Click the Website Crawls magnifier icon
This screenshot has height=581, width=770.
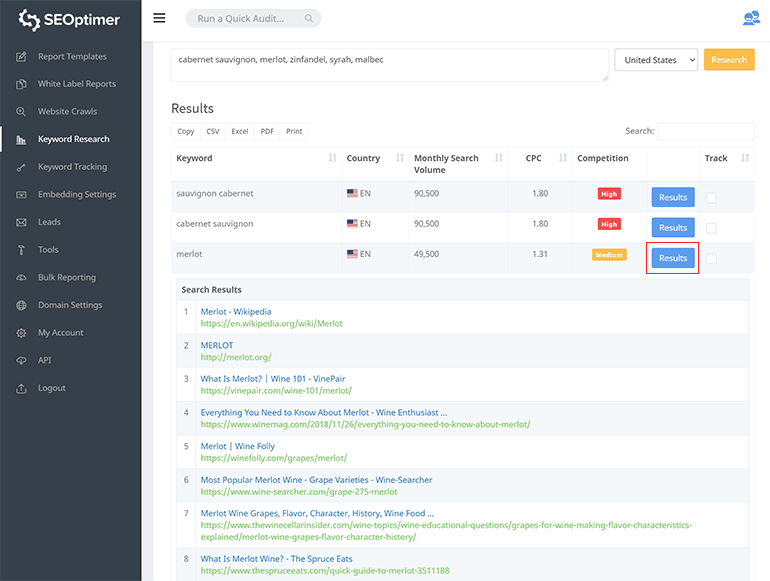[x=21, y=112]
